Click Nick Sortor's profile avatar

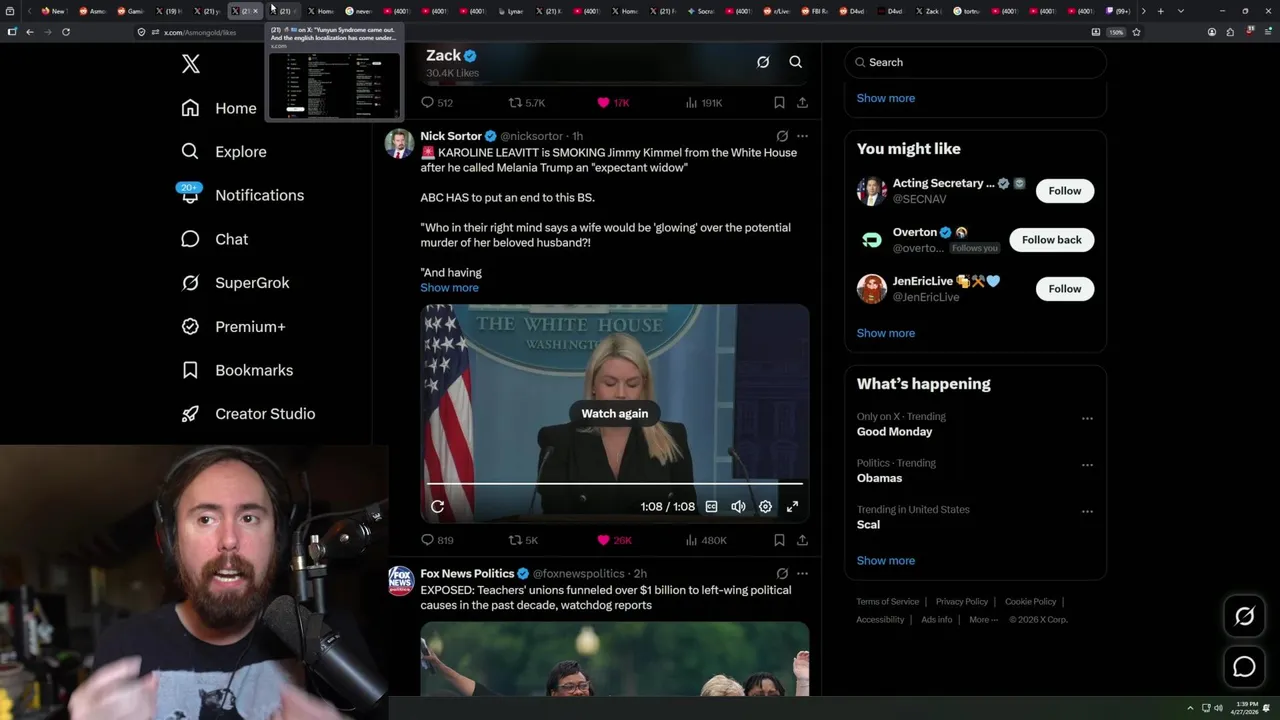coord(400,143)
